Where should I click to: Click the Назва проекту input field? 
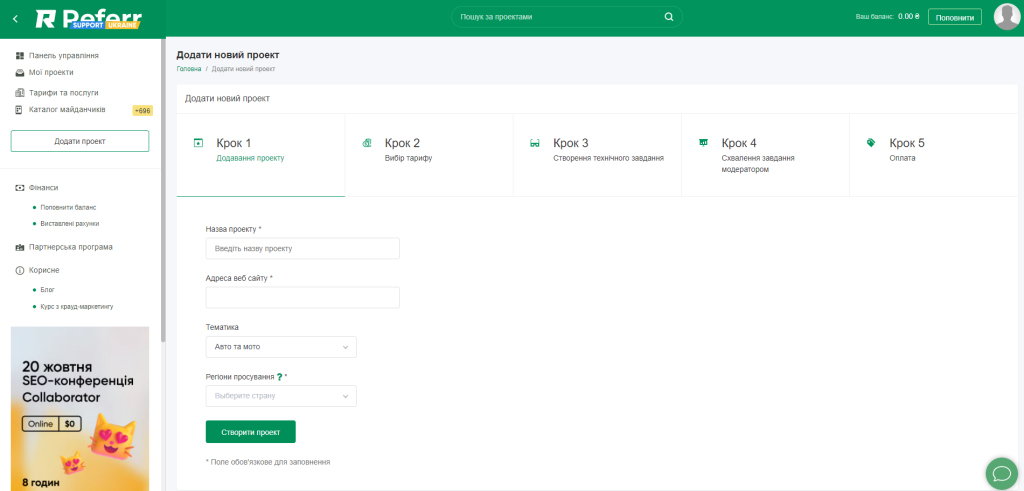(302, 248)
